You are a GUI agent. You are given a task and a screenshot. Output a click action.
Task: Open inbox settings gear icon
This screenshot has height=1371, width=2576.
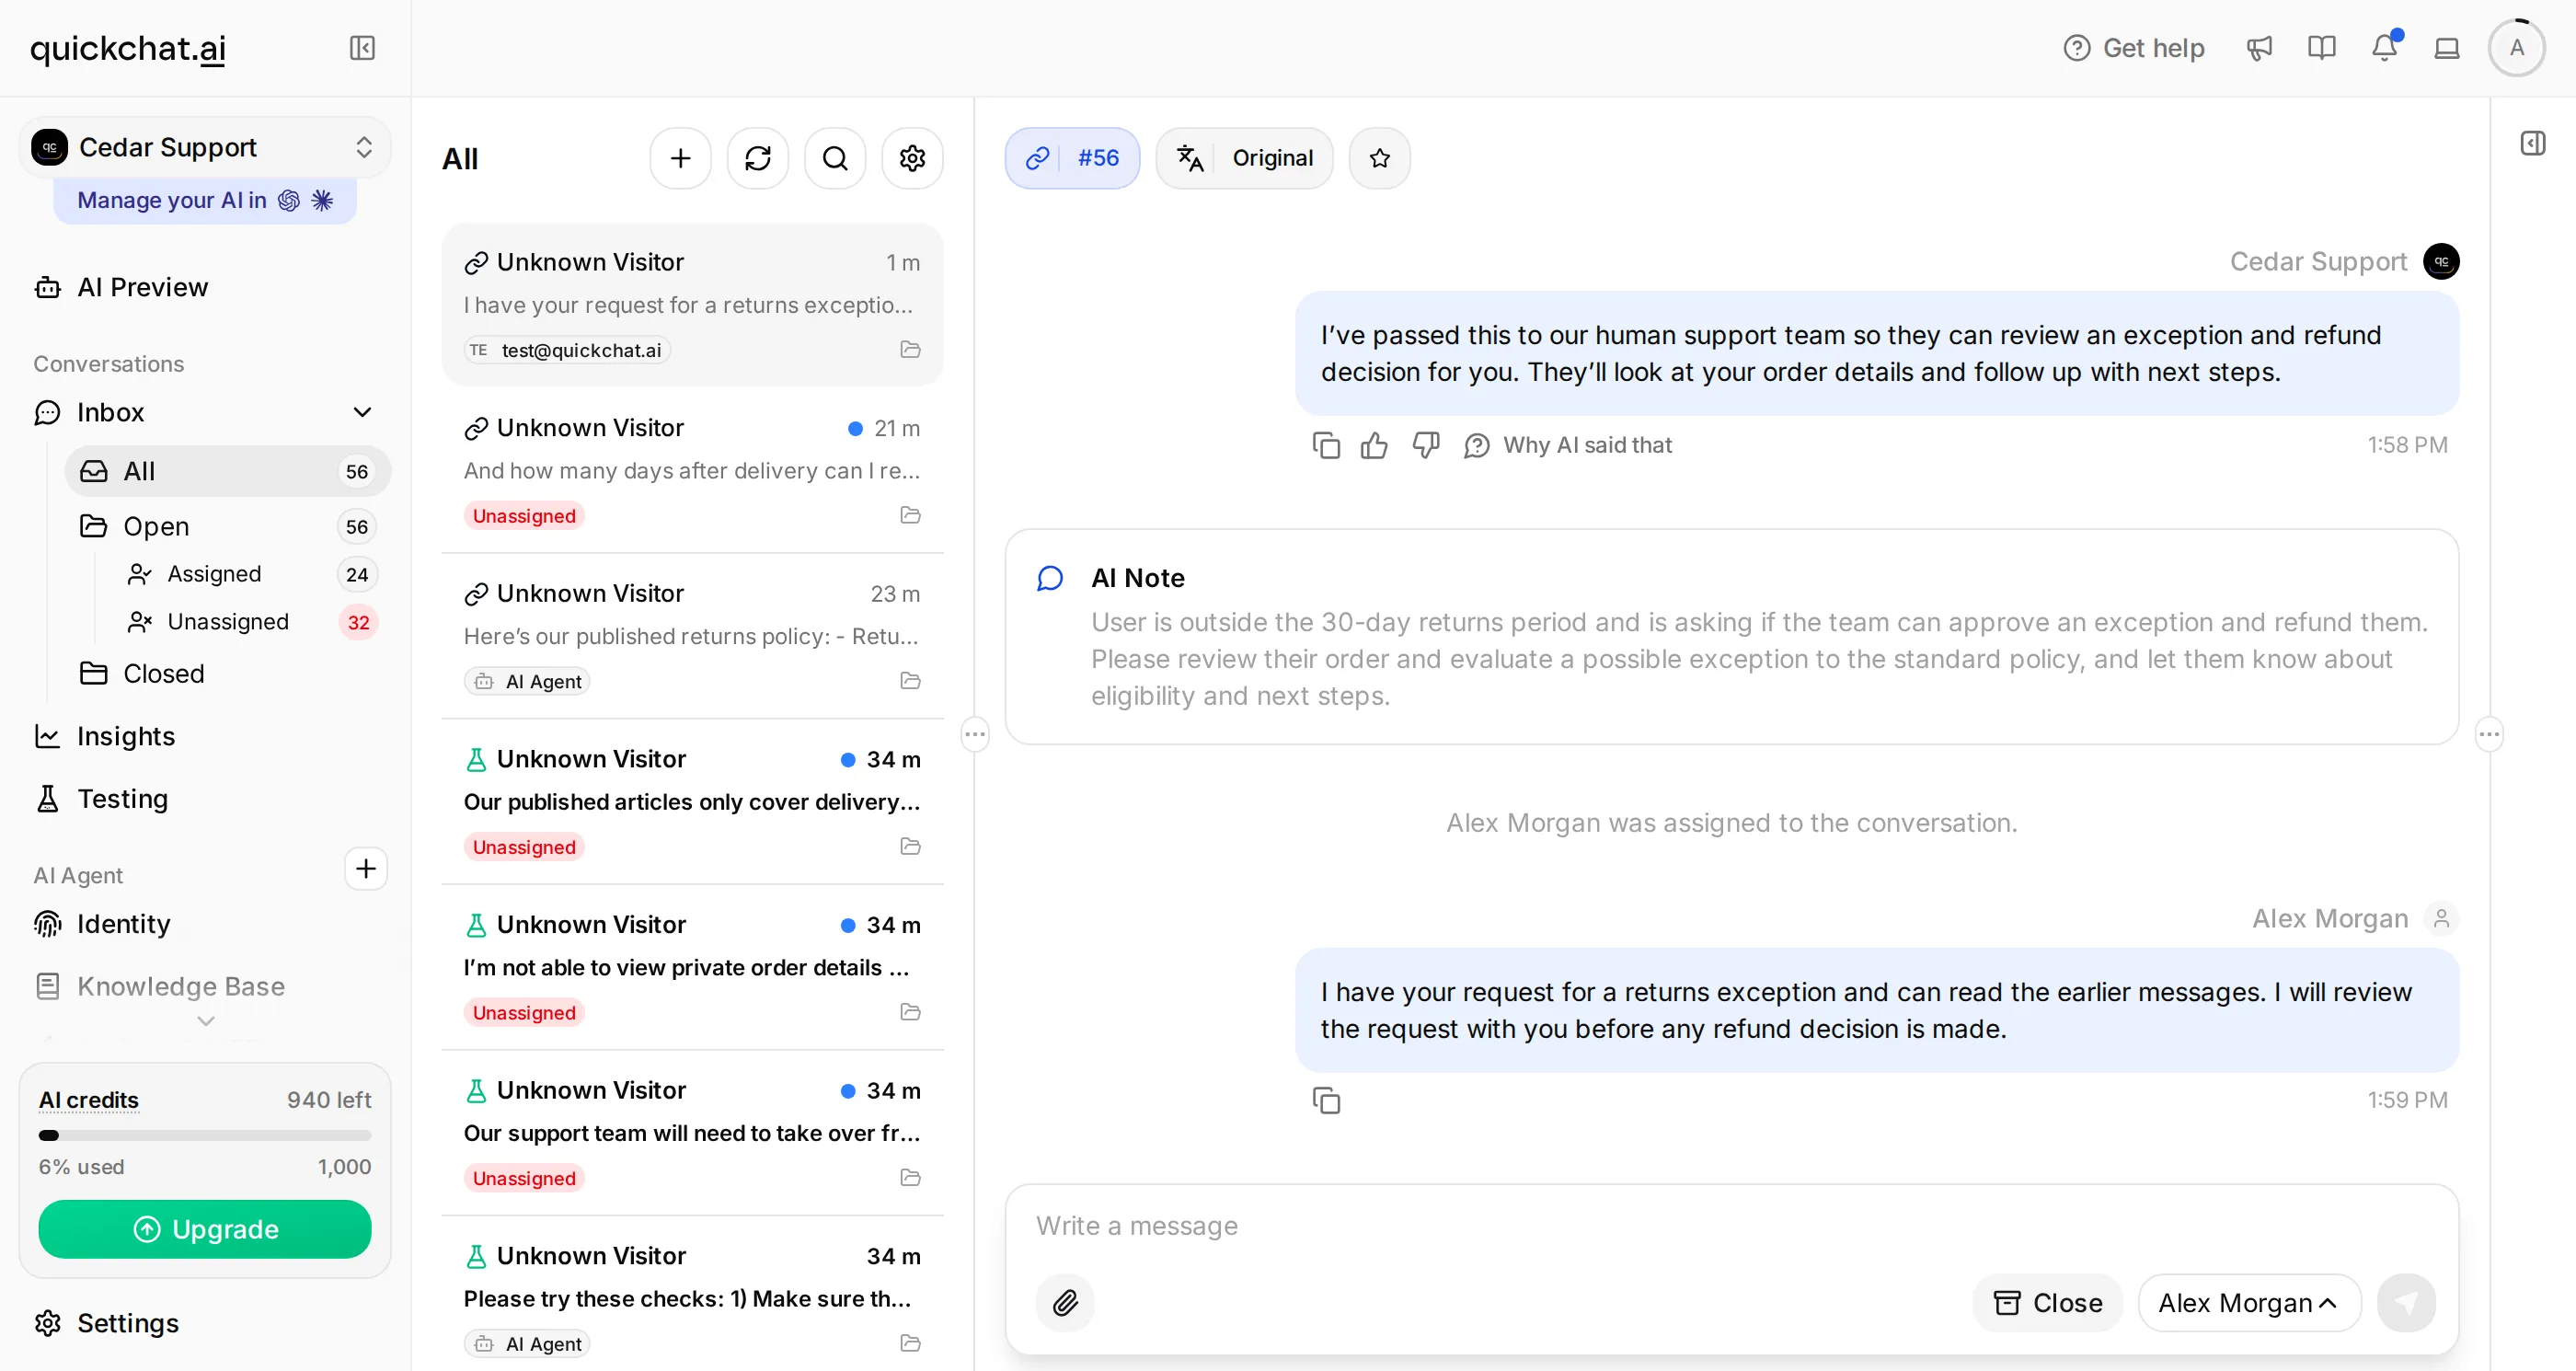[912, 158]
